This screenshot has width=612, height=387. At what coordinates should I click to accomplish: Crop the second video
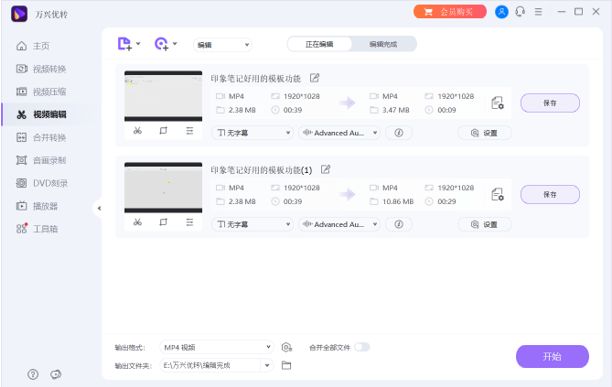[164, 222]
